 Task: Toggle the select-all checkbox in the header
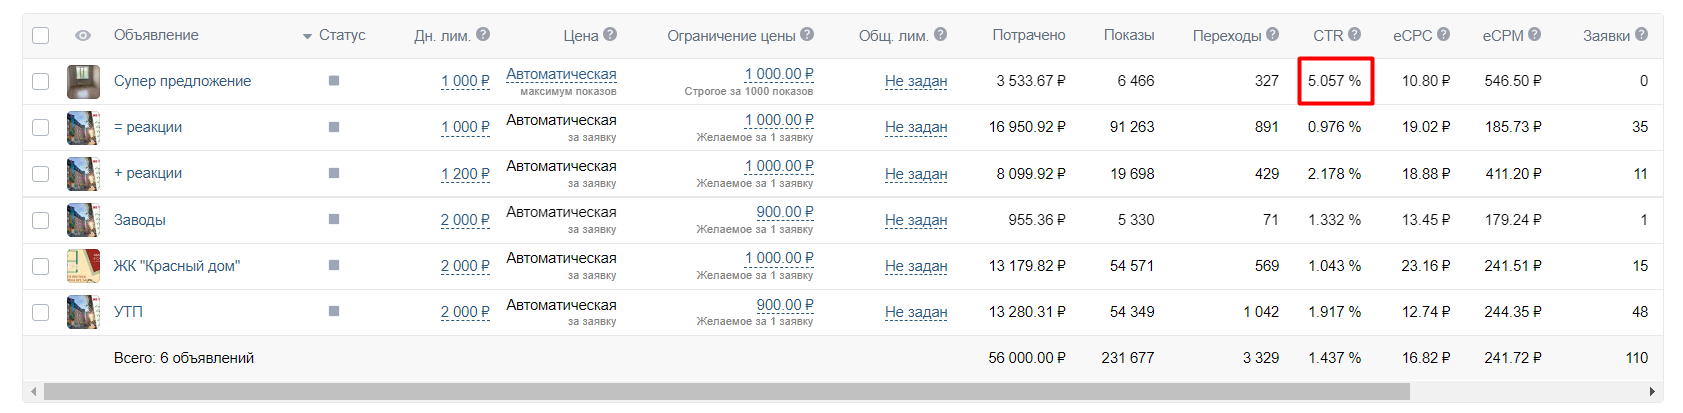pos(40,35)
